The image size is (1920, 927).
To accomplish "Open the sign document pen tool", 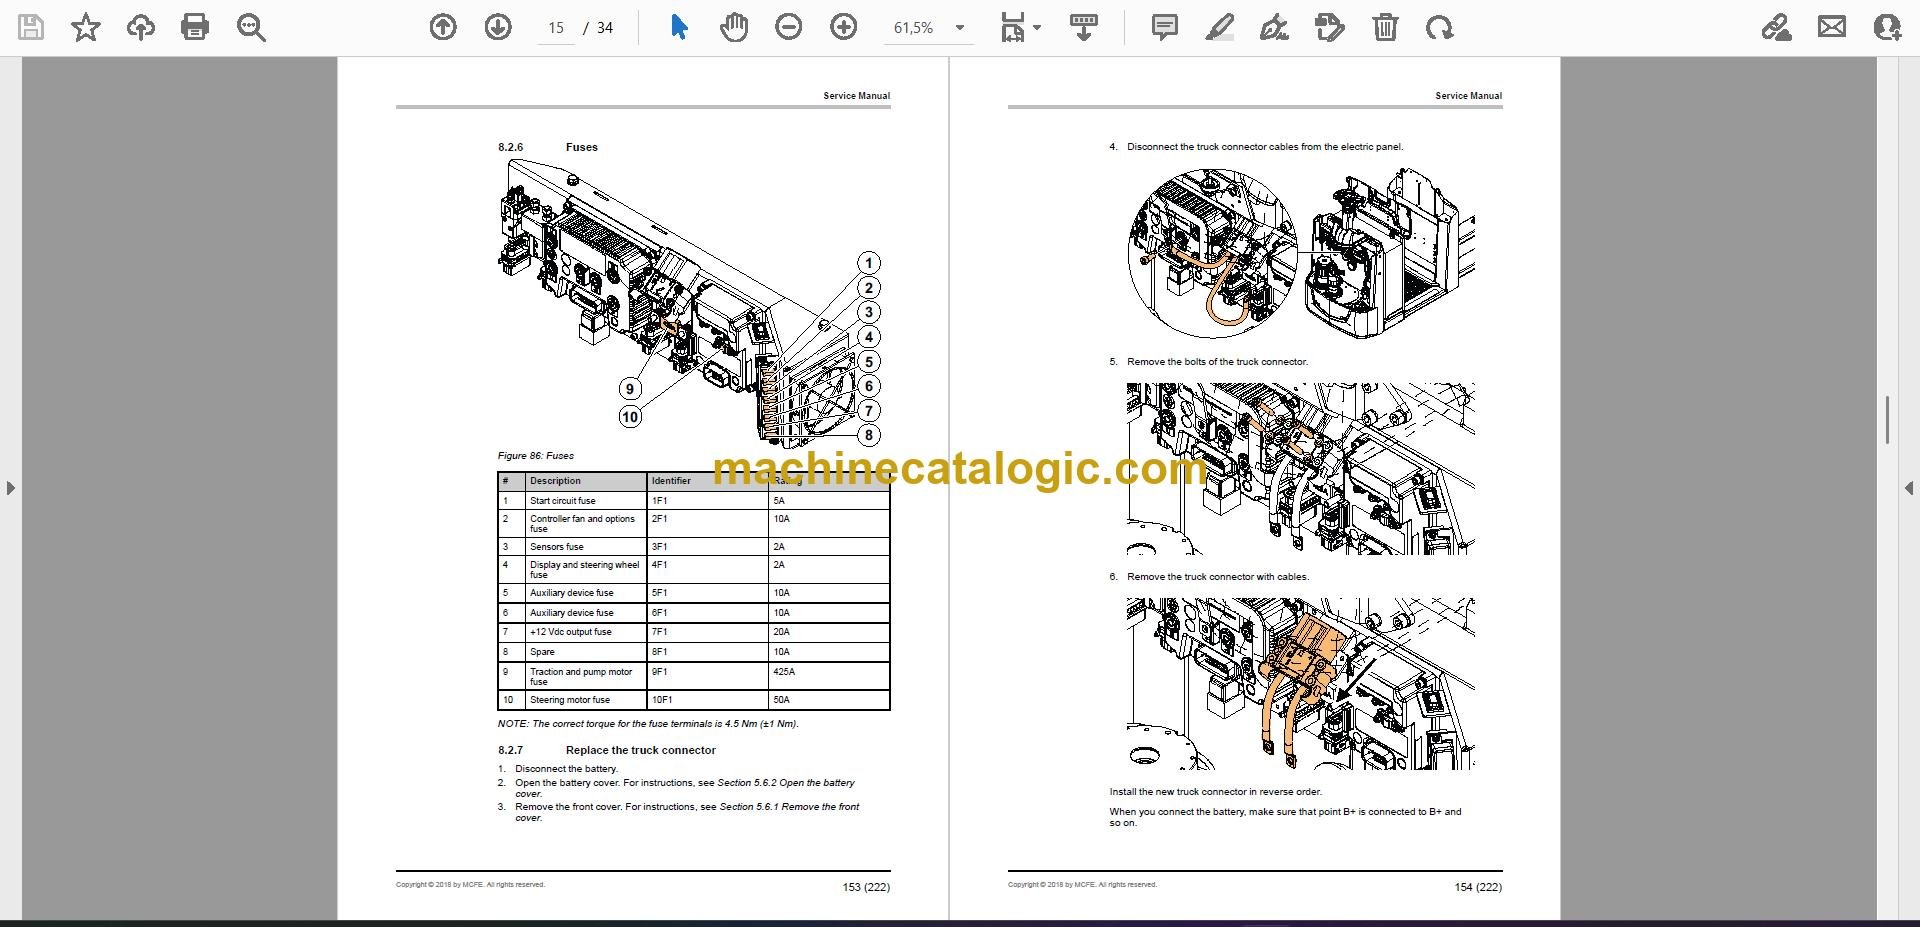I will (1274, 27).
